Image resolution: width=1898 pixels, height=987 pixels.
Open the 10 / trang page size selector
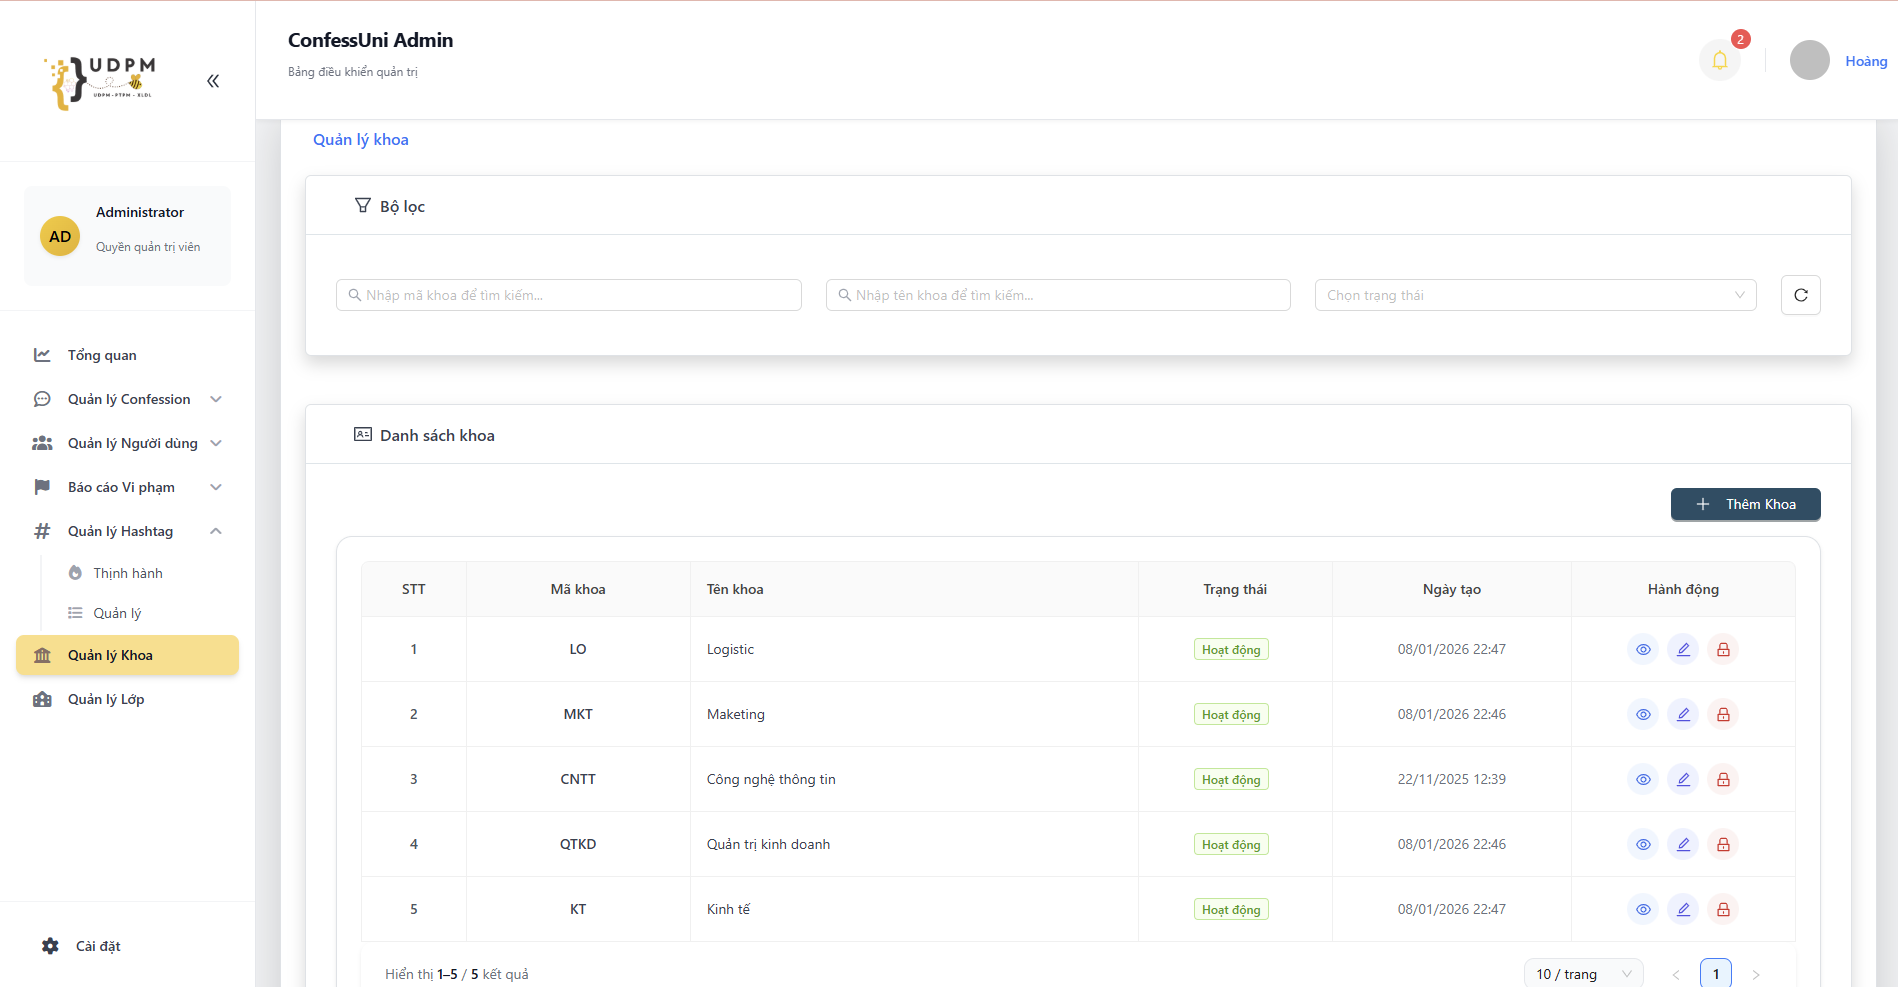point(1583,974)
